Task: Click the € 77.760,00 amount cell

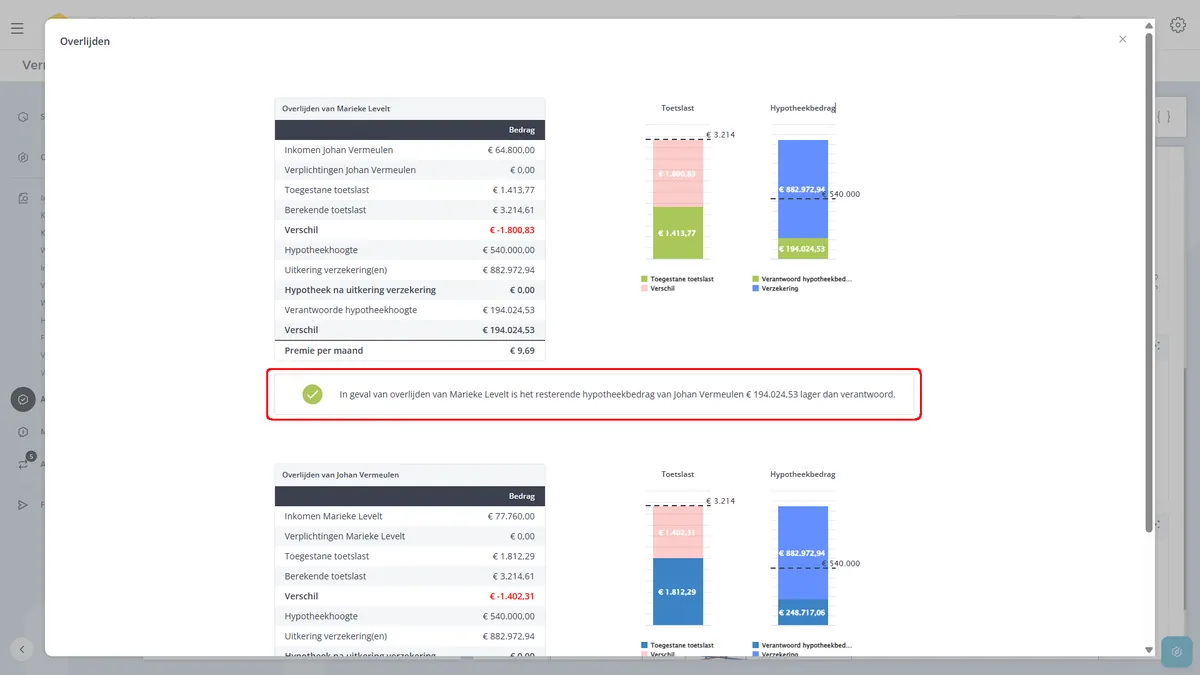Action: tap(511, 516)
